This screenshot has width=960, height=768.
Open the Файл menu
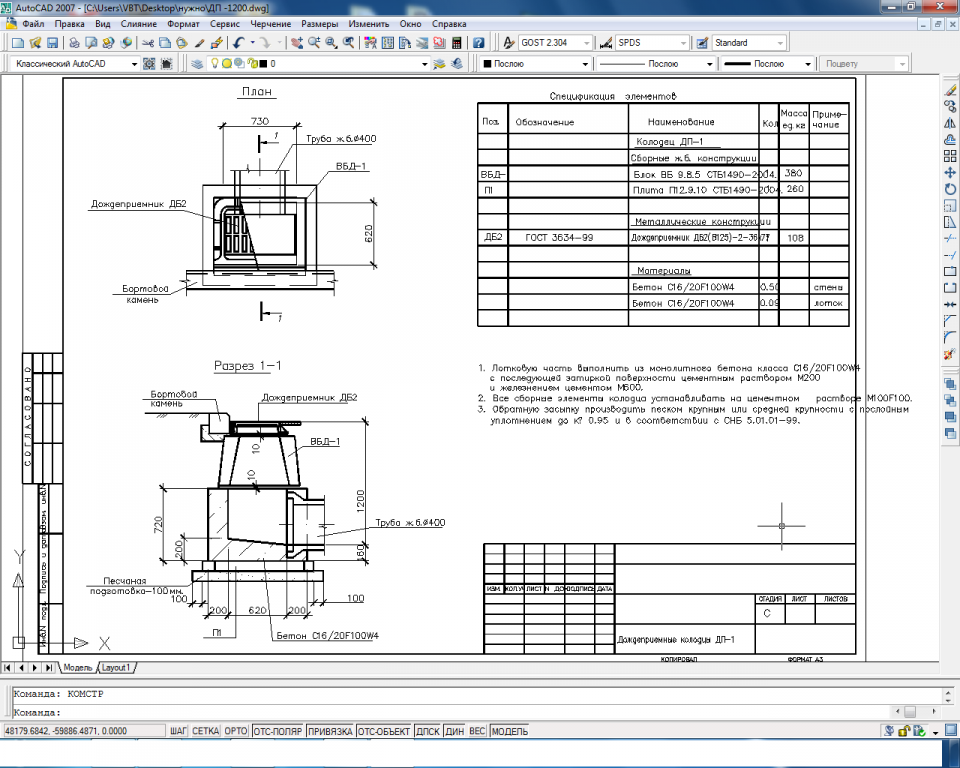coord(33,24)
